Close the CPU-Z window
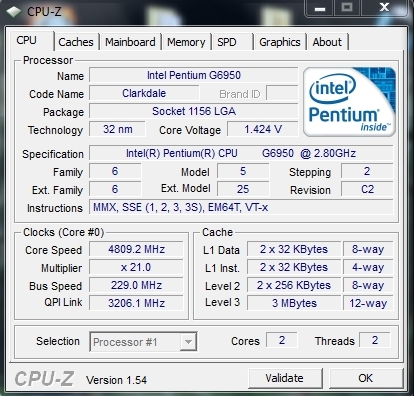The width and height of the screenshot is (414, 396). (x=385, y=8)
